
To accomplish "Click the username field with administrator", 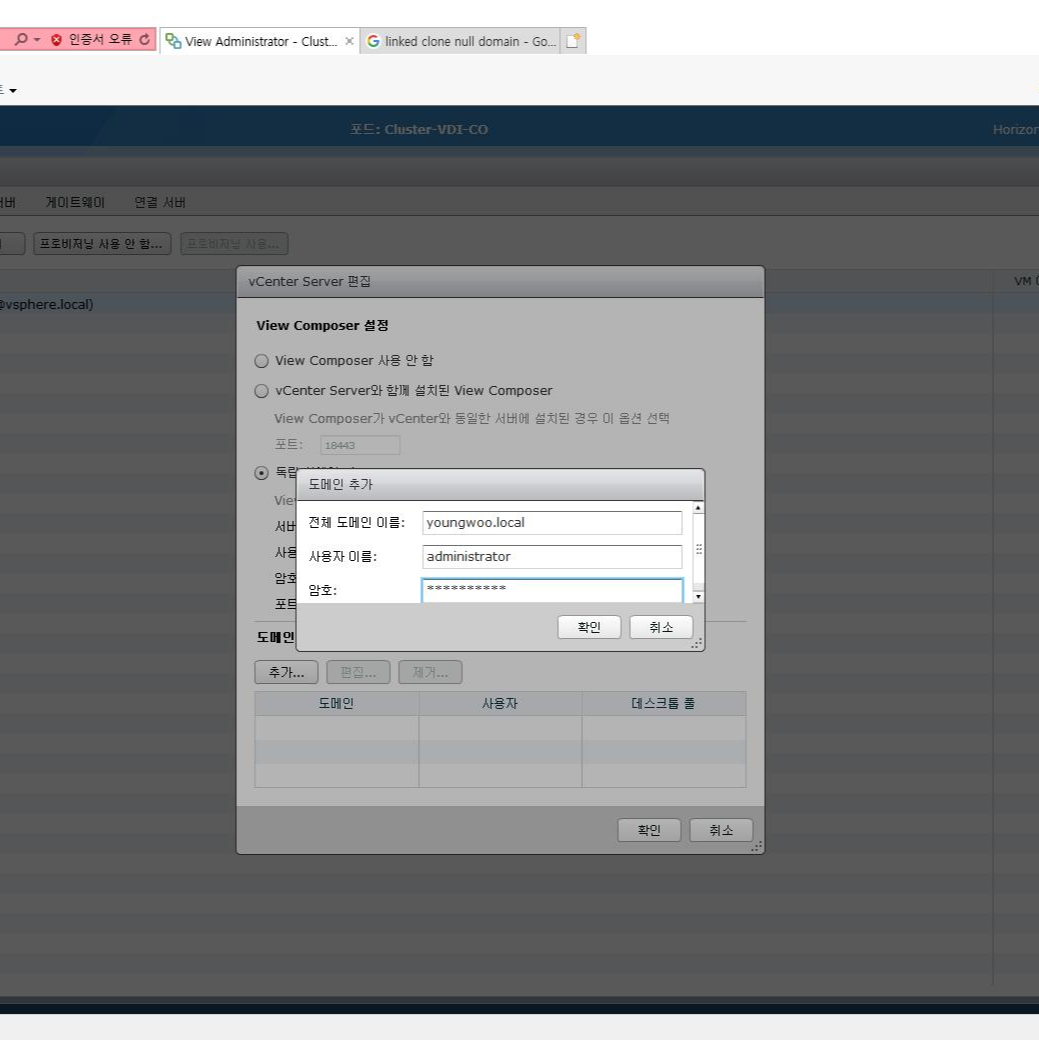I will pyautogui.click(x=552, y=556).
